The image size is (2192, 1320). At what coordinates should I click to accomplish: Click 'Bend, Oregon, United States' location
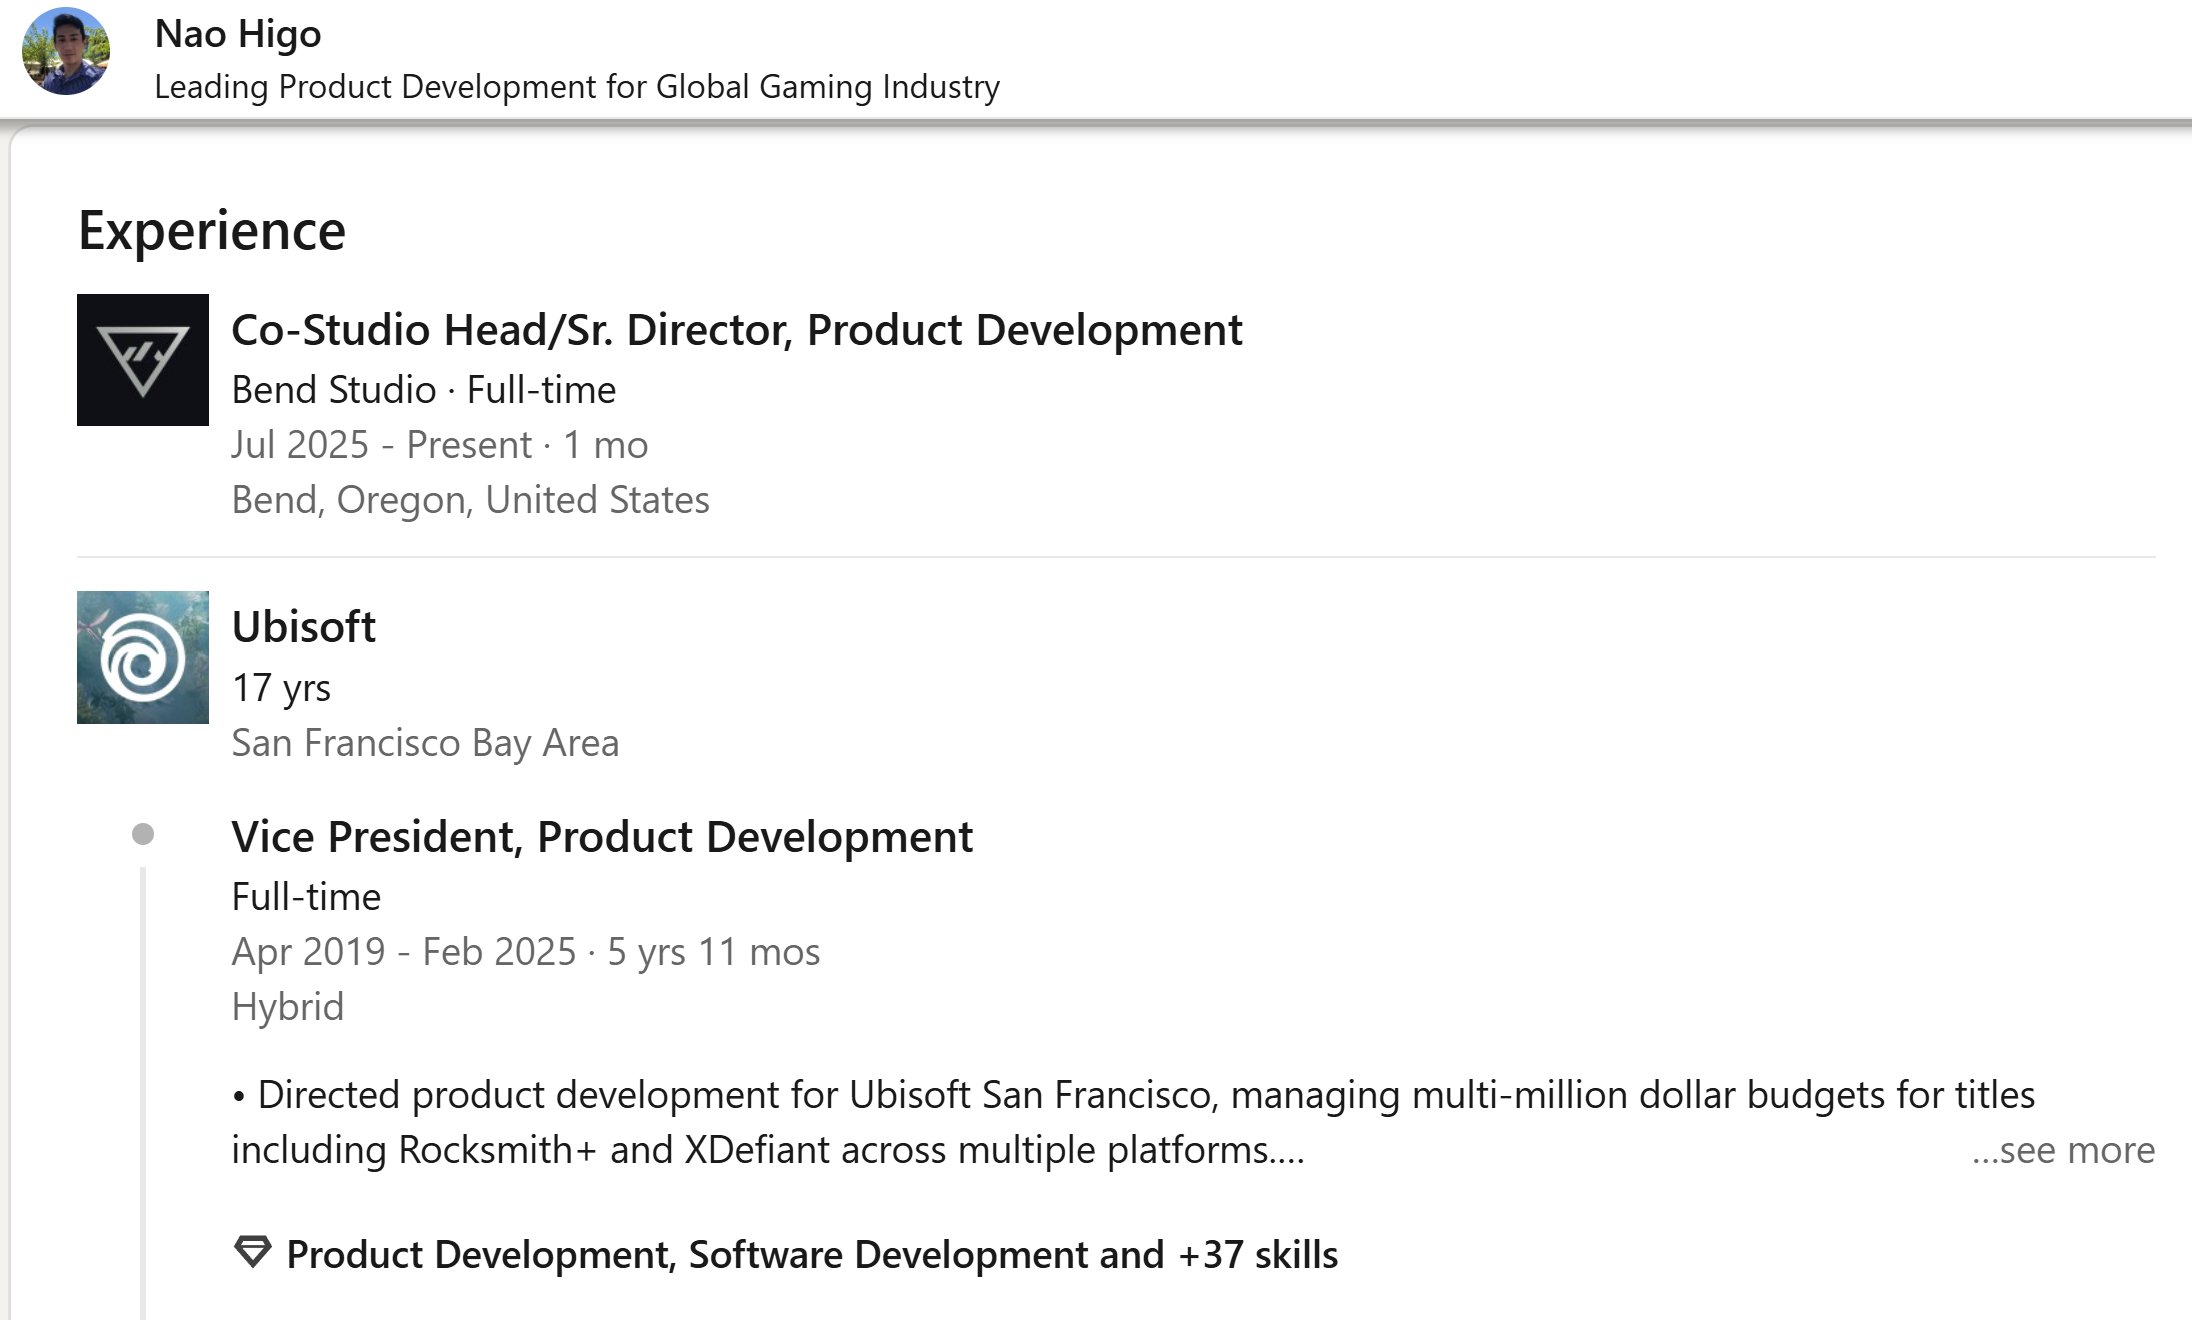pyautogui.click(x=470, y=500)
